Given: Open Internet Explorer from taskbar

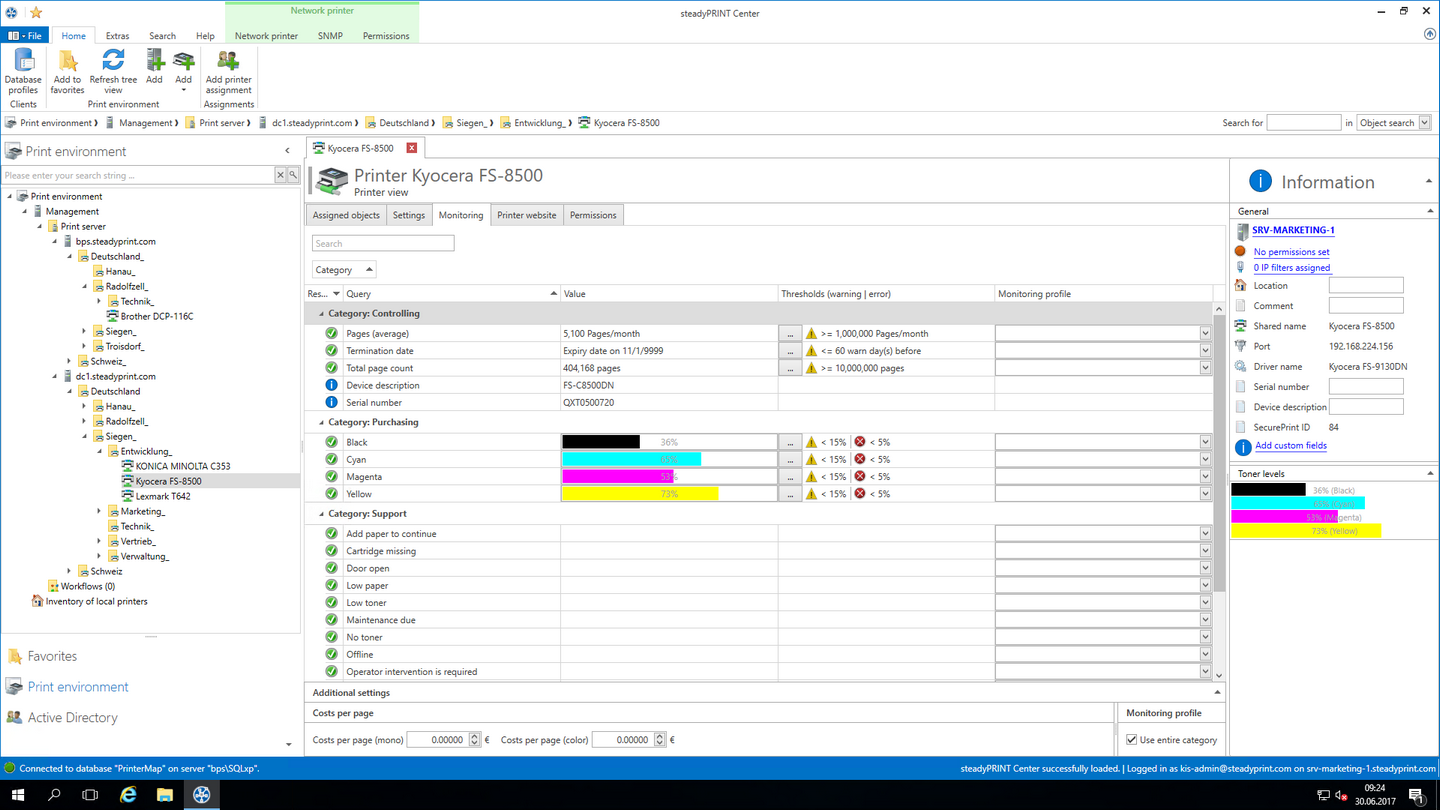Looking at the screenshot, I should [x=128, y=795].
